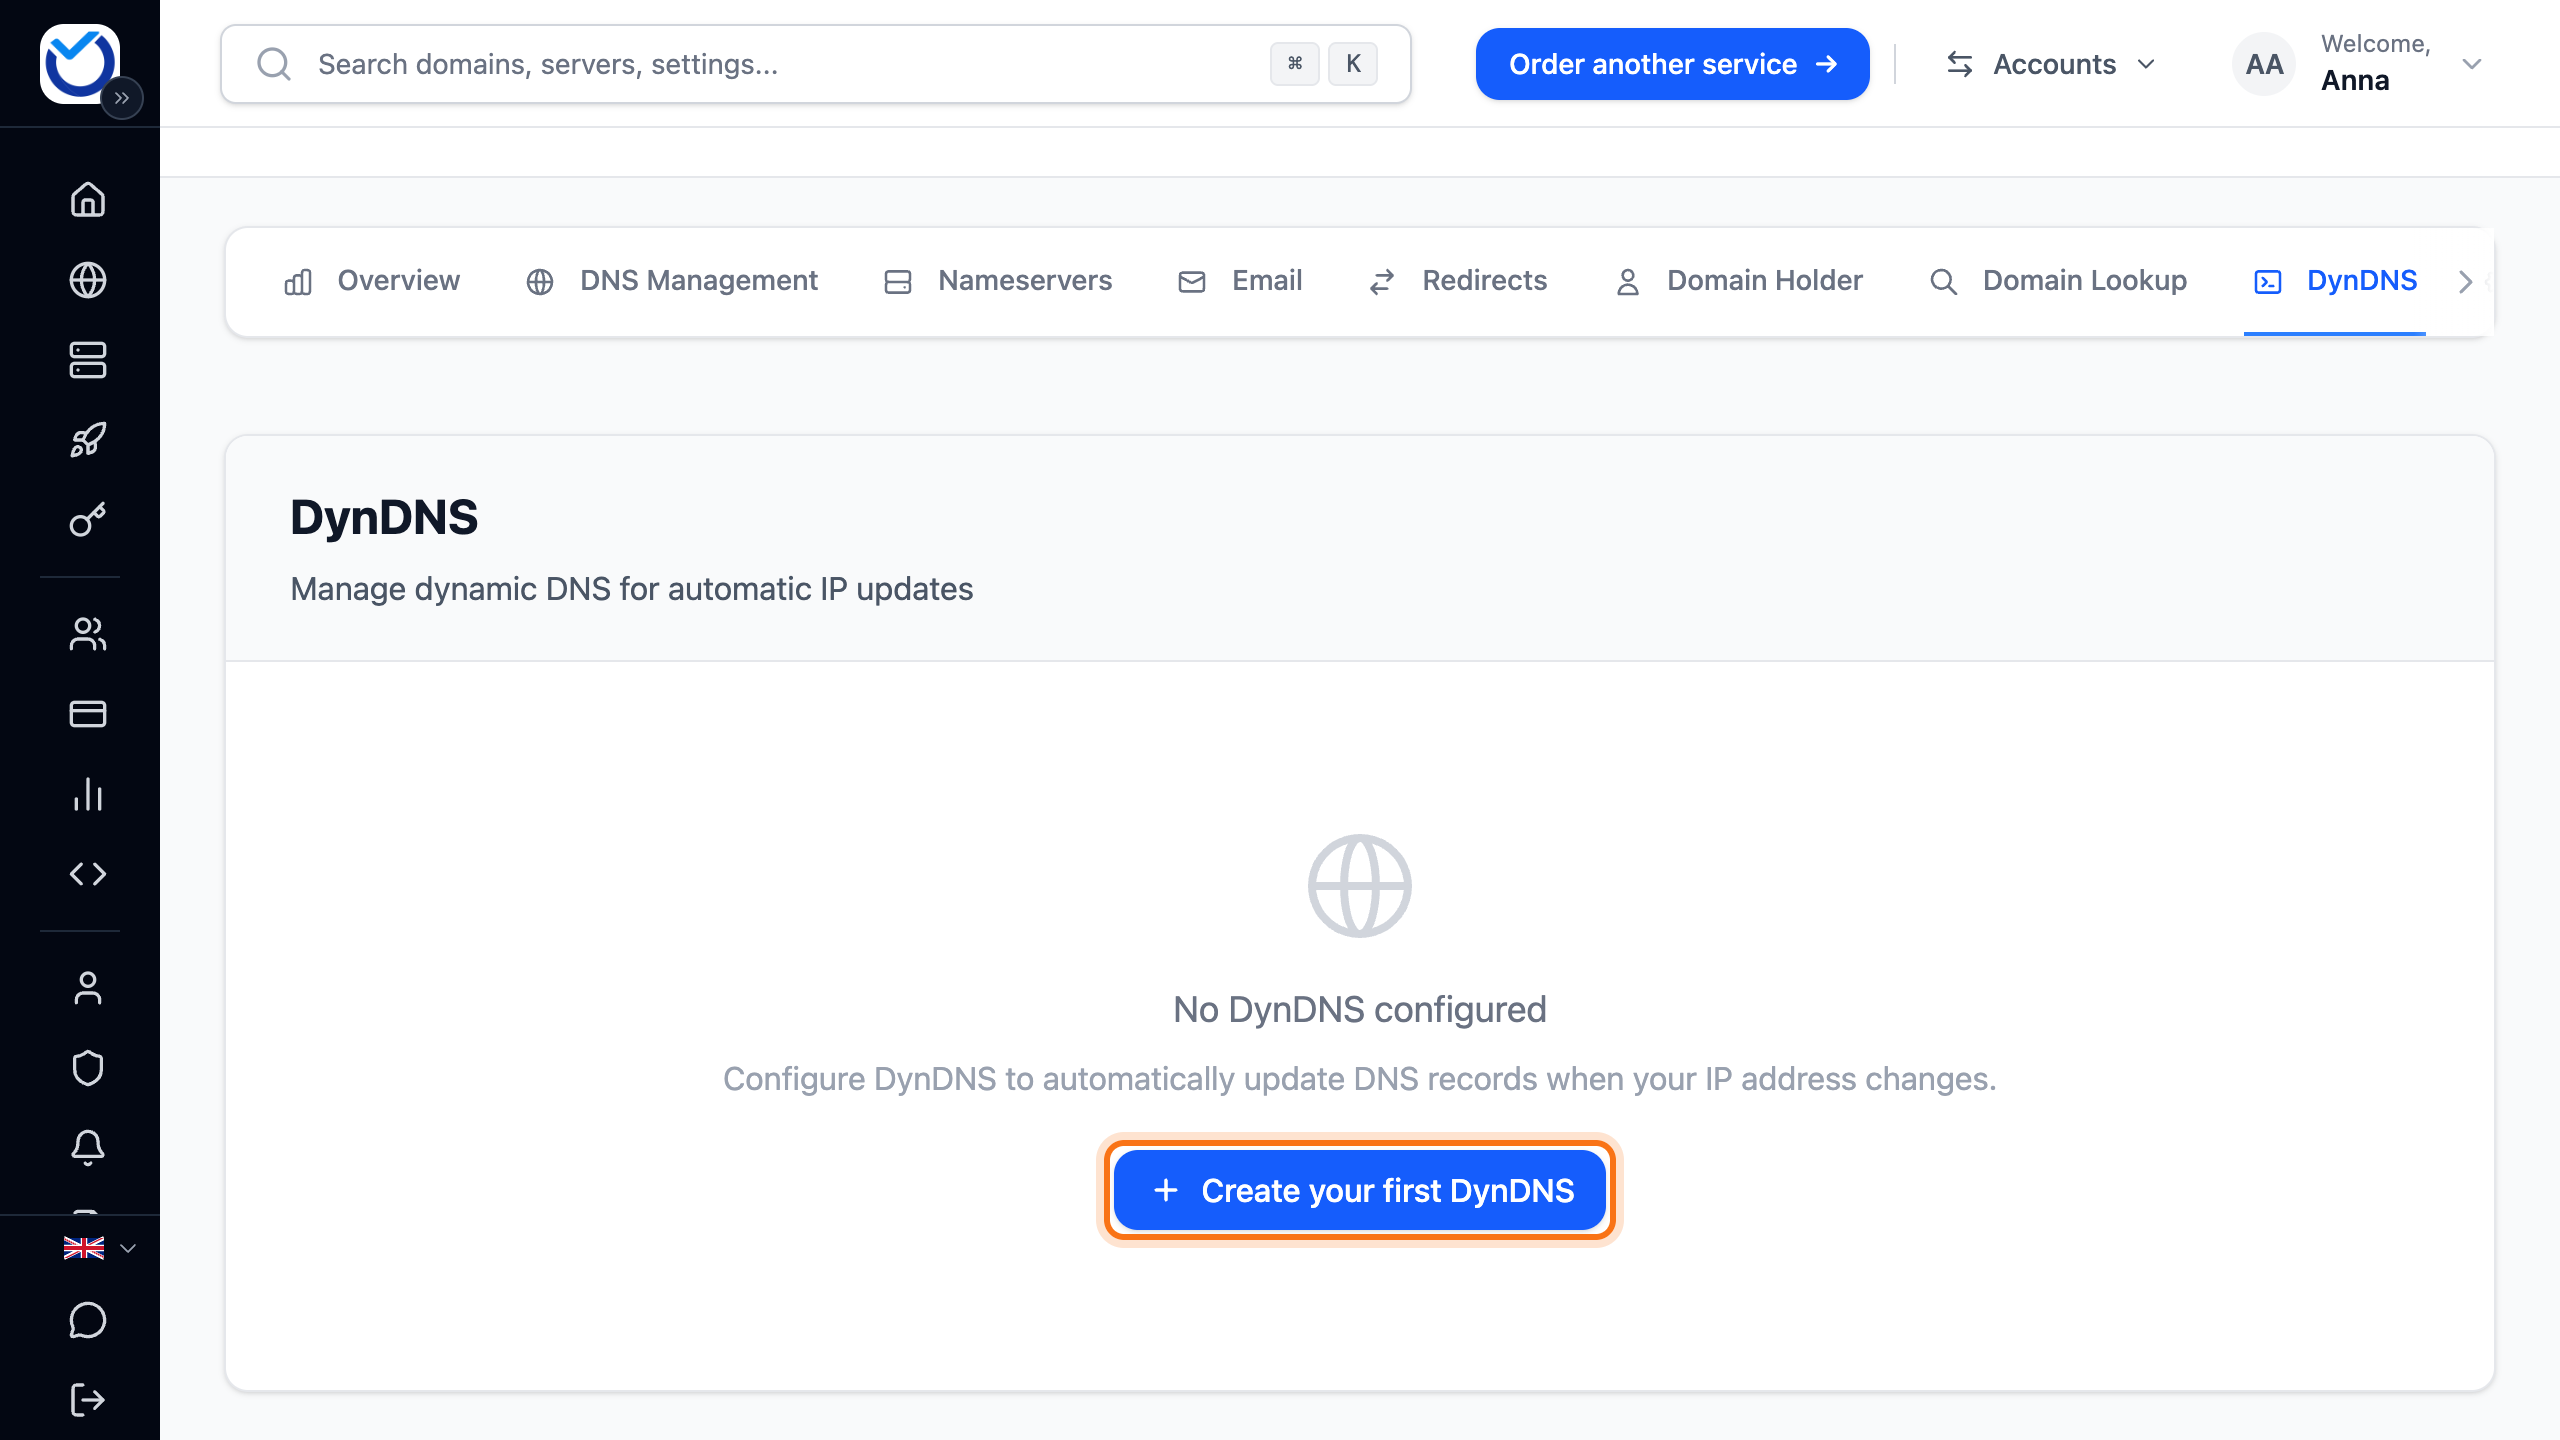The image size is (2560, 1440).
Task: Click Create your first DynDNS button
Action: [x=1360, y=1190]
